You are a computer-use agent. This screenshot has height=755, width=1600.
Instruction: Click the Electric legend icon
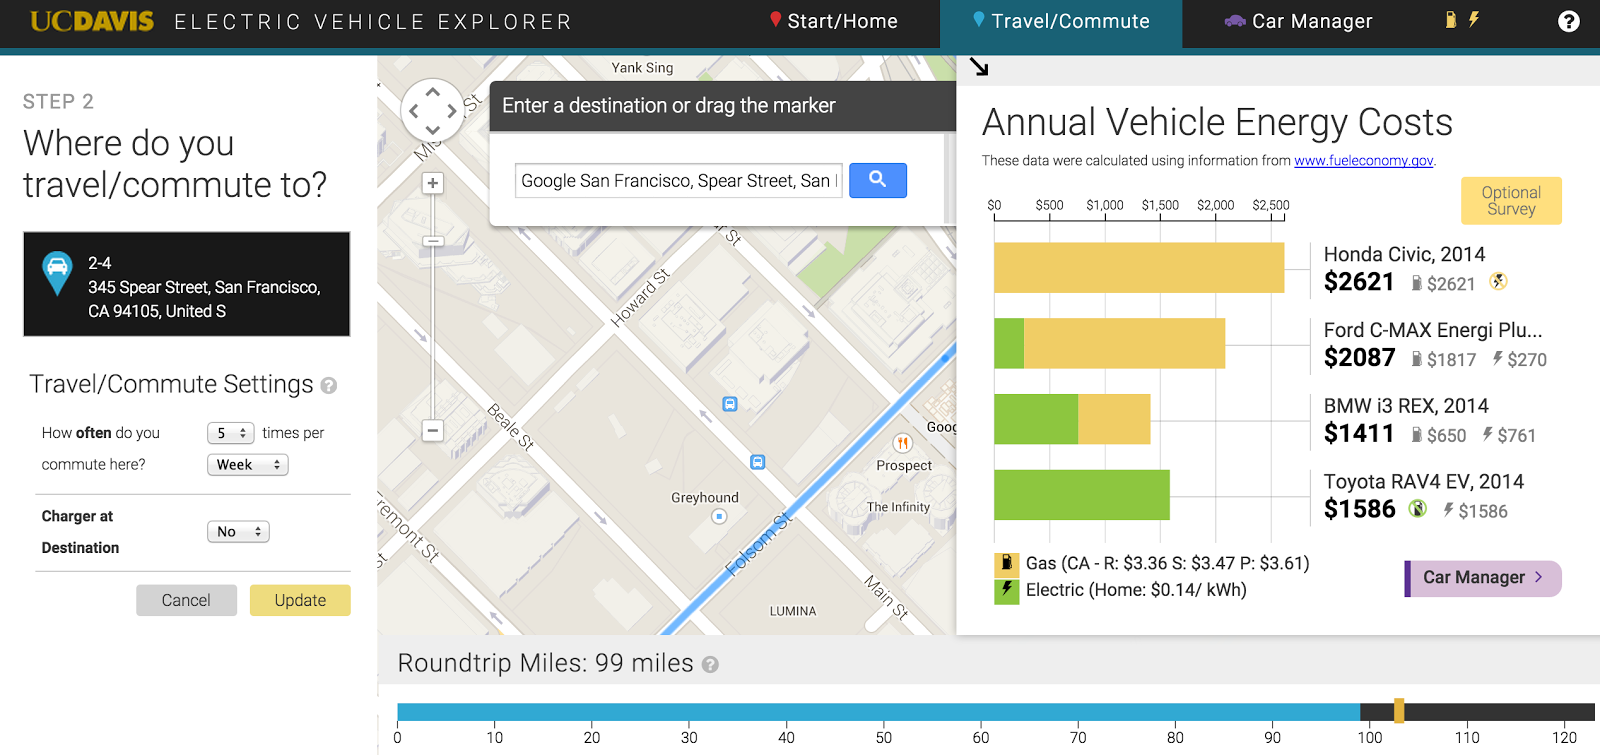tap(1006, 590)
